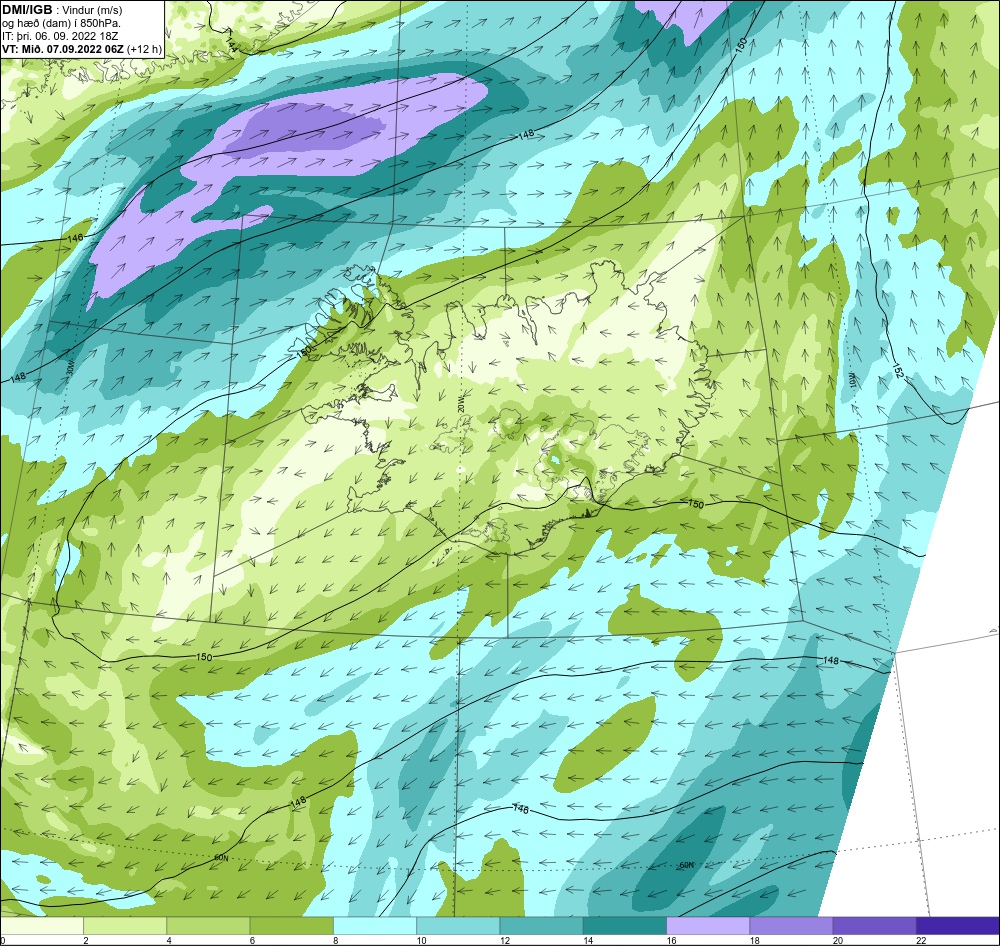
Task: Click the '20W' longitude label over Iceland
Action: click(x=461, y=403)
